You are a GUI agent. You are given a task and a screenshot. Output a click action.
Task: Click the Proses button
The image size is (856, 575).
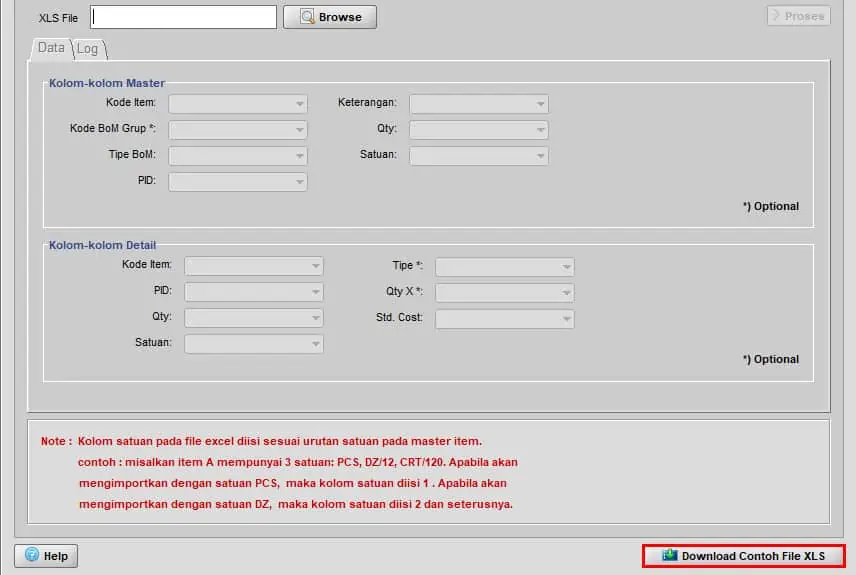coord(798,16)
